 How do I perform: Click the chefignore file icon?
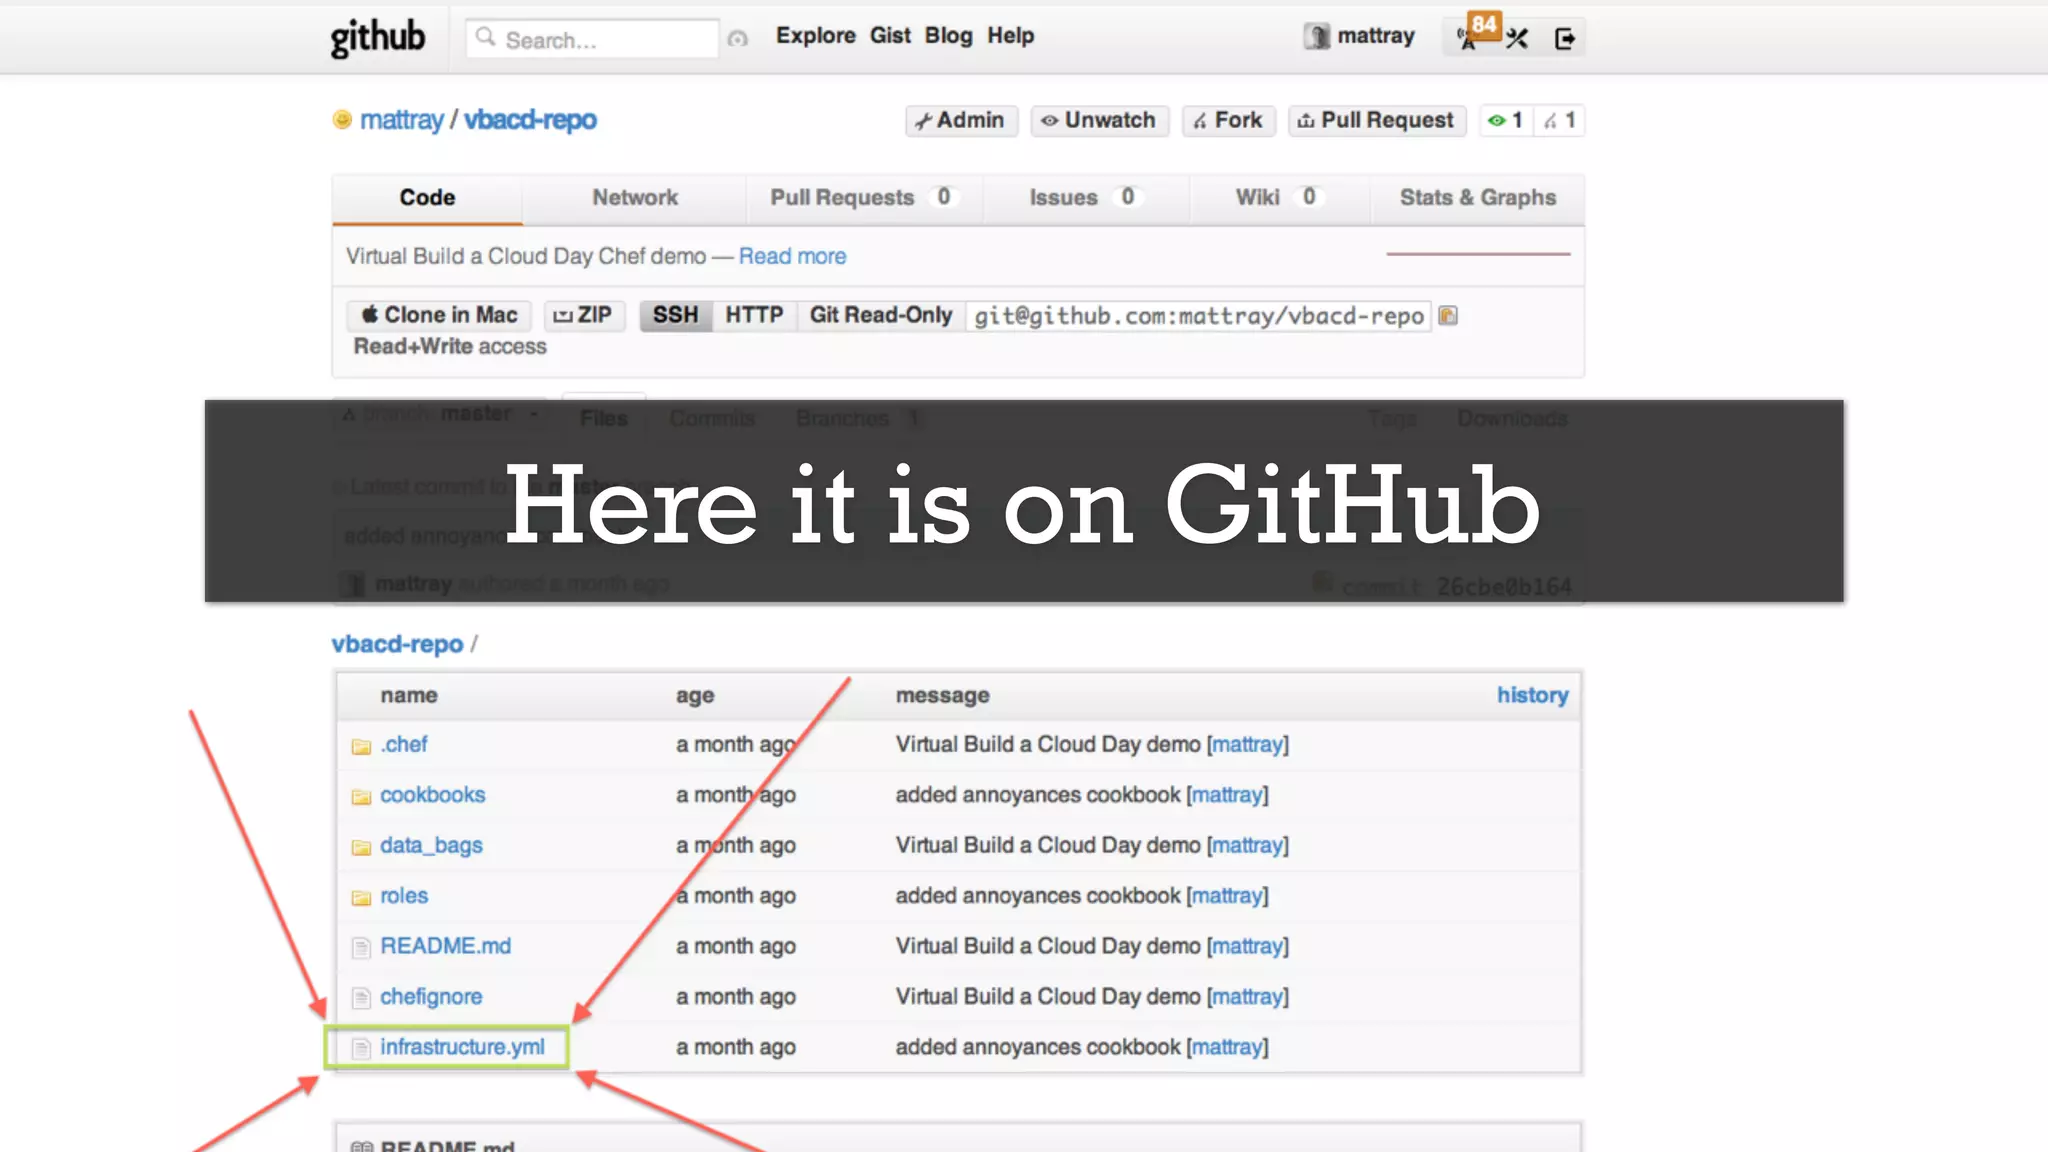pos(361,998)
